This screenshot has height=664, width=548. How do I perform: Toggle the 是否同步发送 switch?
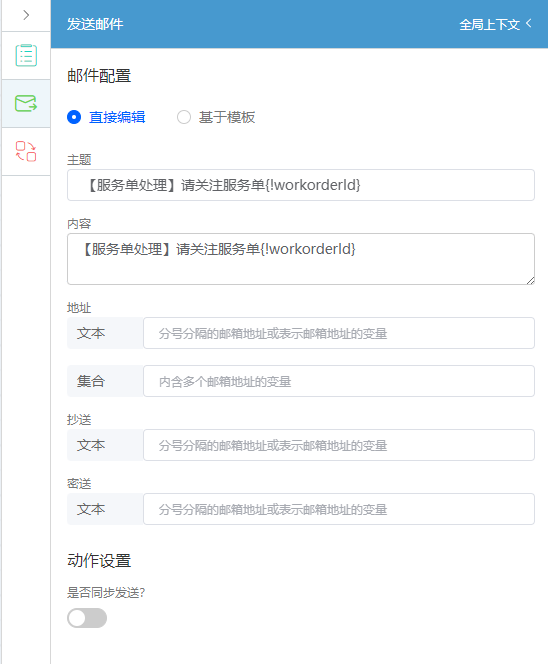pyautogui.click(x=87, y=618)
